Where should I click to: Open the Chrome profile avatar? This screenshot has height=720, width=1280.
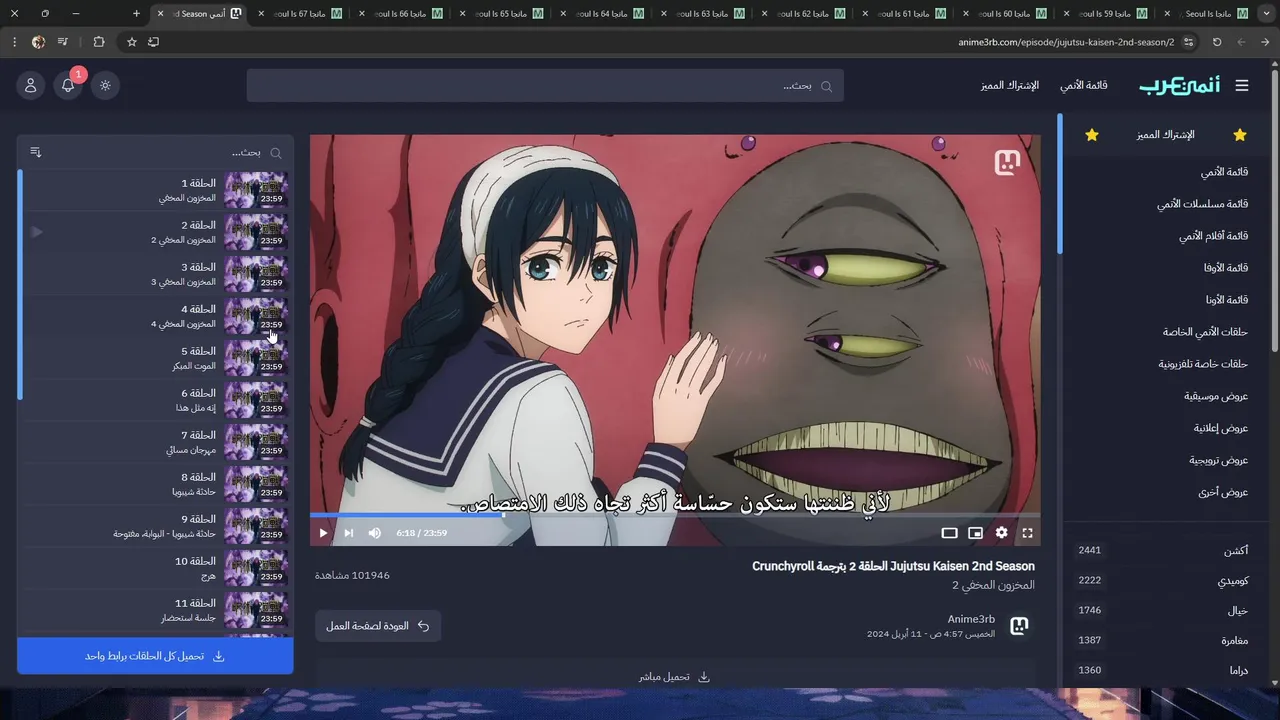coord(38,42)
